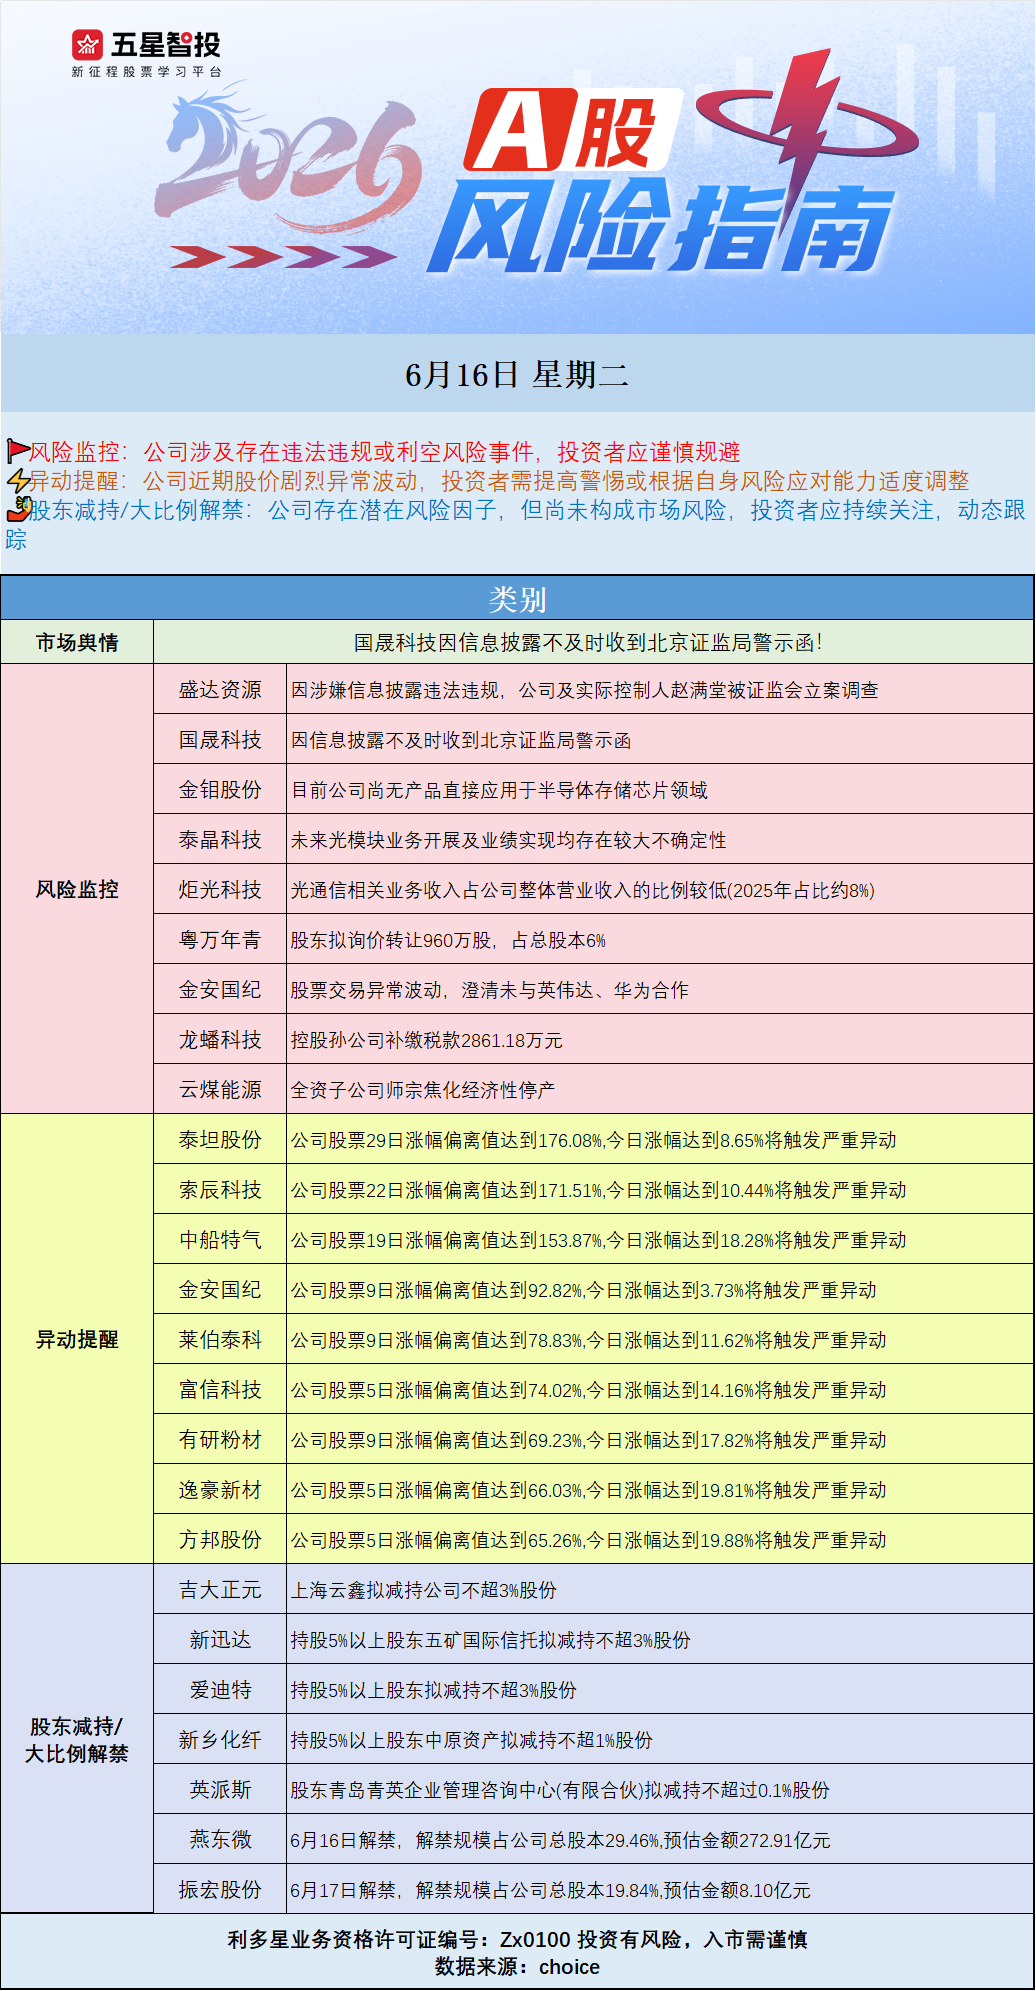Select stock name 泰坦股份
The height and width of the screenshot is (1991, 1036).
(220, 1140)
